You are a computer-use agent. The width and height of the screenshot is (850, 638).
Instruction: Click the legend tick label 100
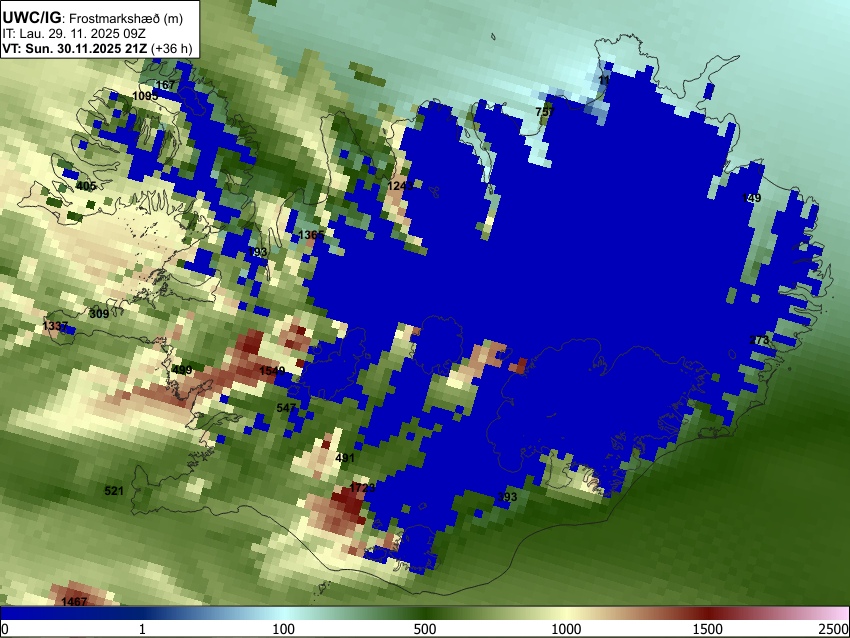[x=283, y=629]
